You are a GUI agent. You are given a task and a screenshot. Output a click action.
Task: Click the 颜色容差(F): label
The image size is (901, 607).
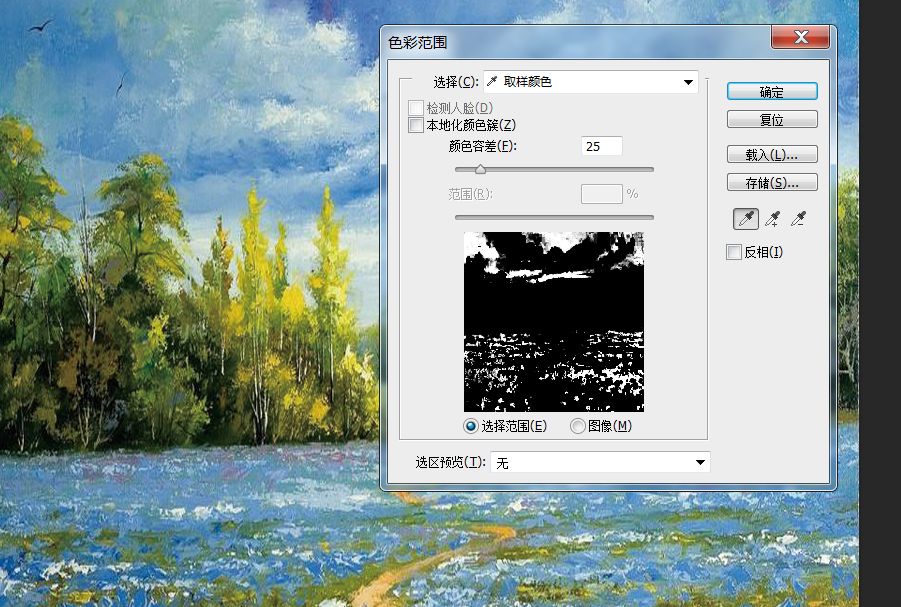[483, 146]
